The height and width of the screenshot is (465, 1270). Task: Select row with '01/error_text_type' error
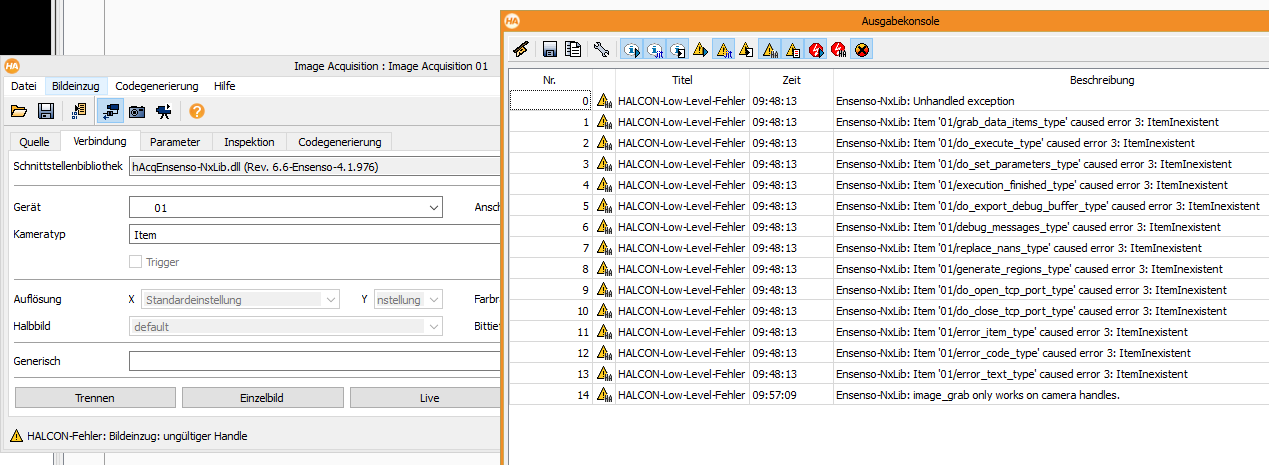[888, 374]
